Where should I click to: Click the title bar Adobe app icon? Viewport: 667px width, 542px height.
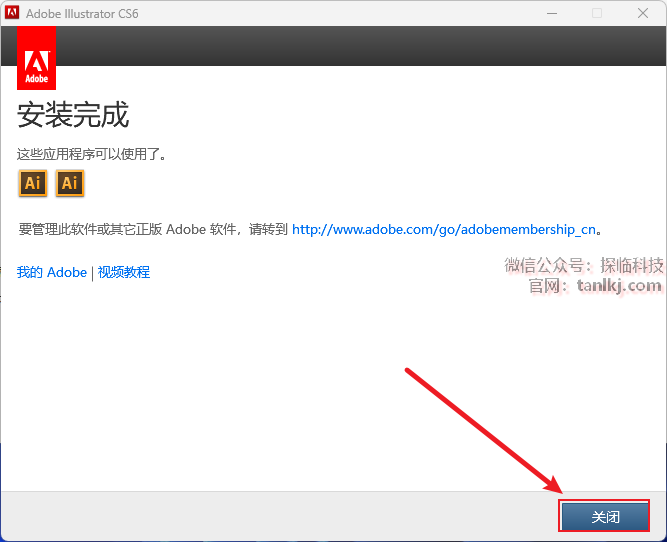[x=12, y=12]
